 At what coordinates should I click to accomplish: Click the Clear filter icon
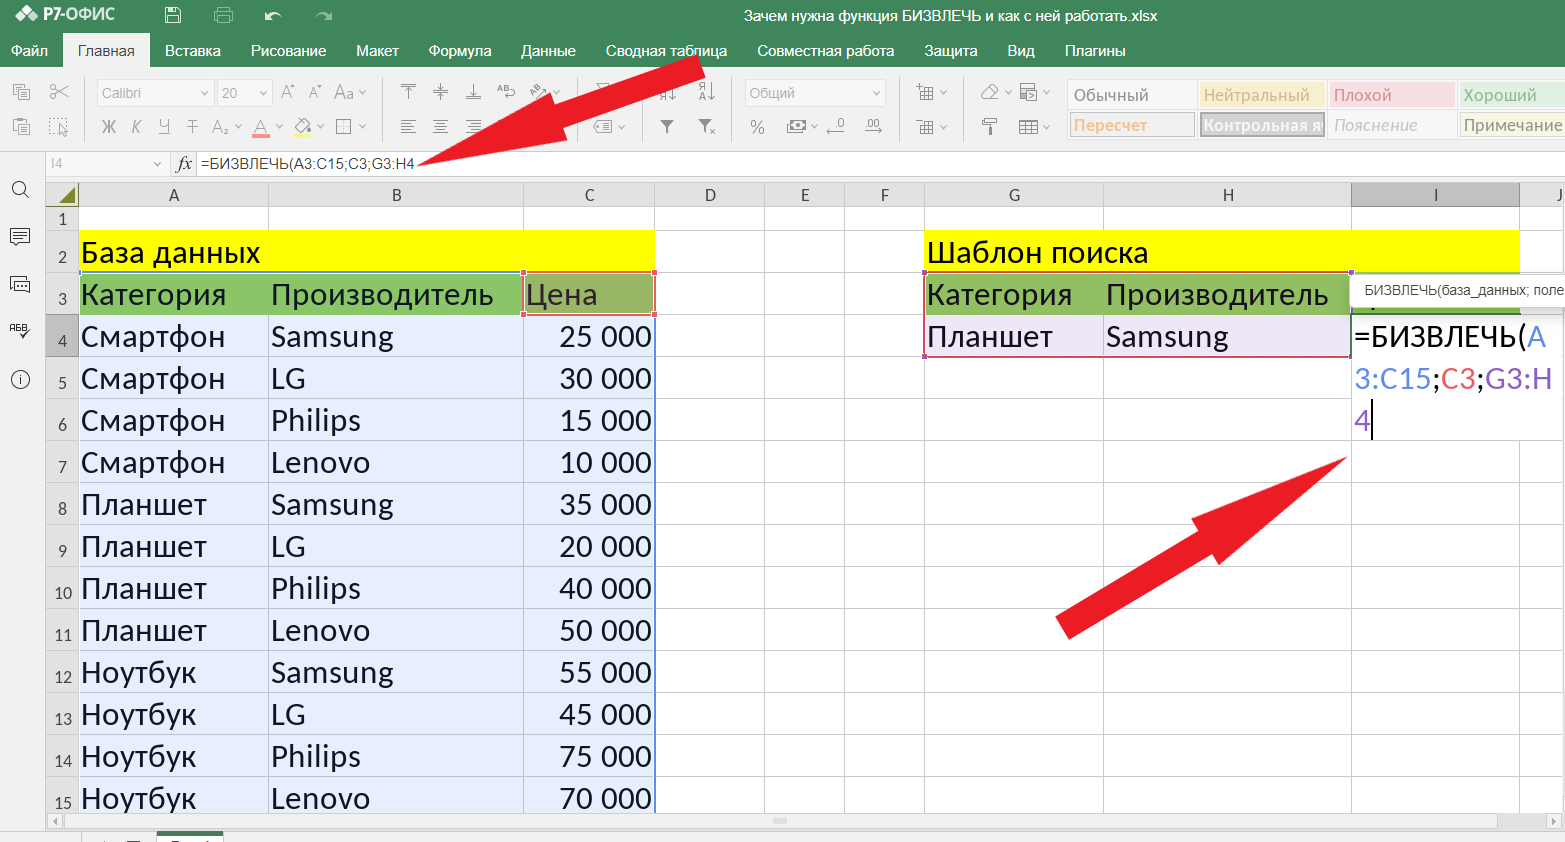point(706,126)
